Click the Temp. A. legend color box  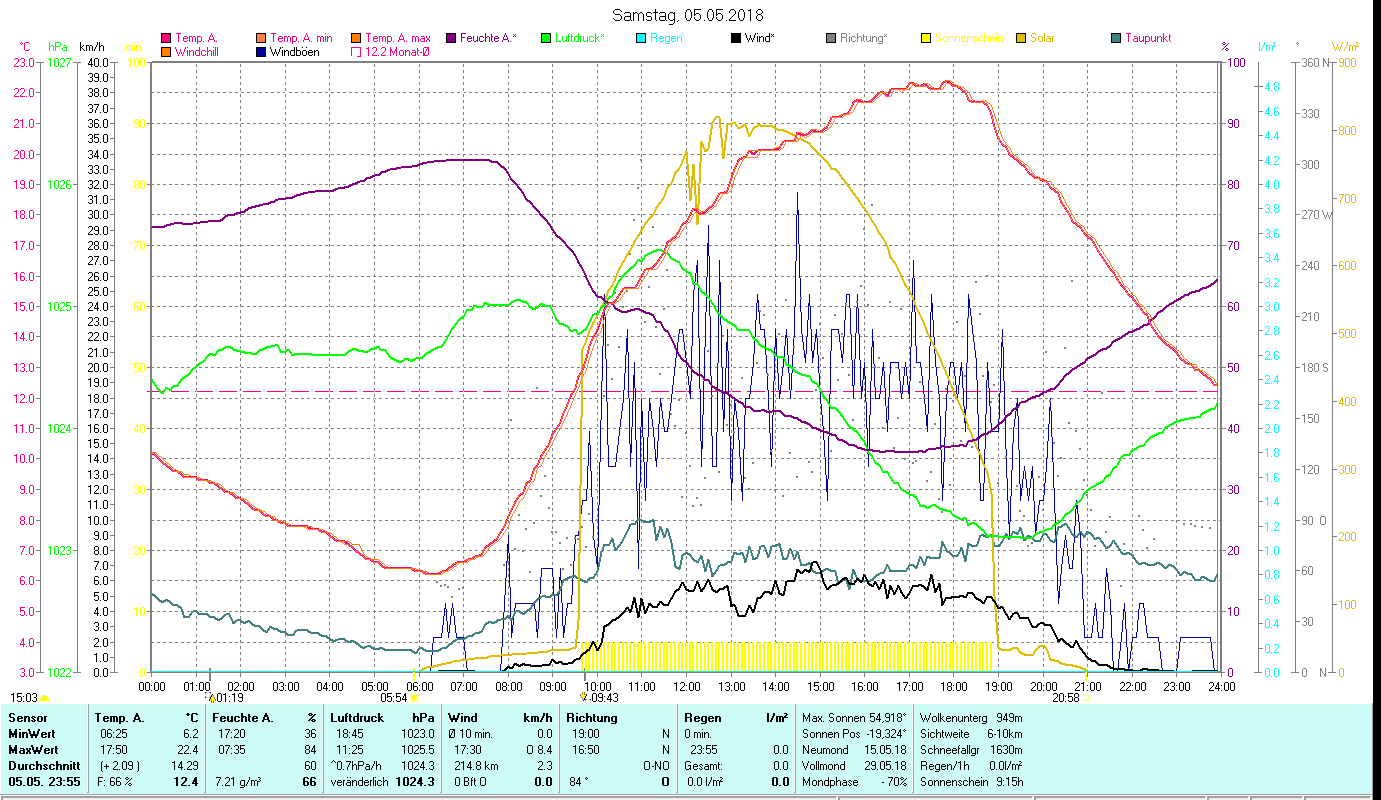tap(166, 38)
